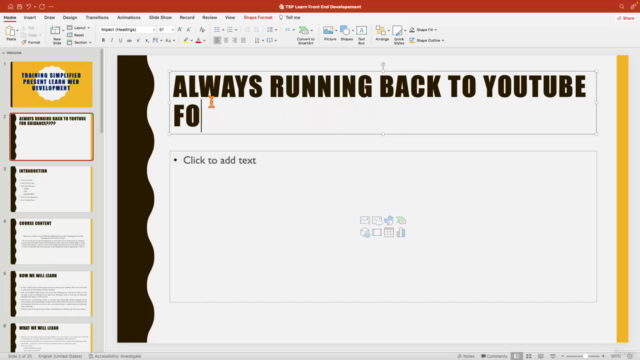640x360 pixels.
Task: Open the Shape Outline dropdown
Action: [426, 40]
